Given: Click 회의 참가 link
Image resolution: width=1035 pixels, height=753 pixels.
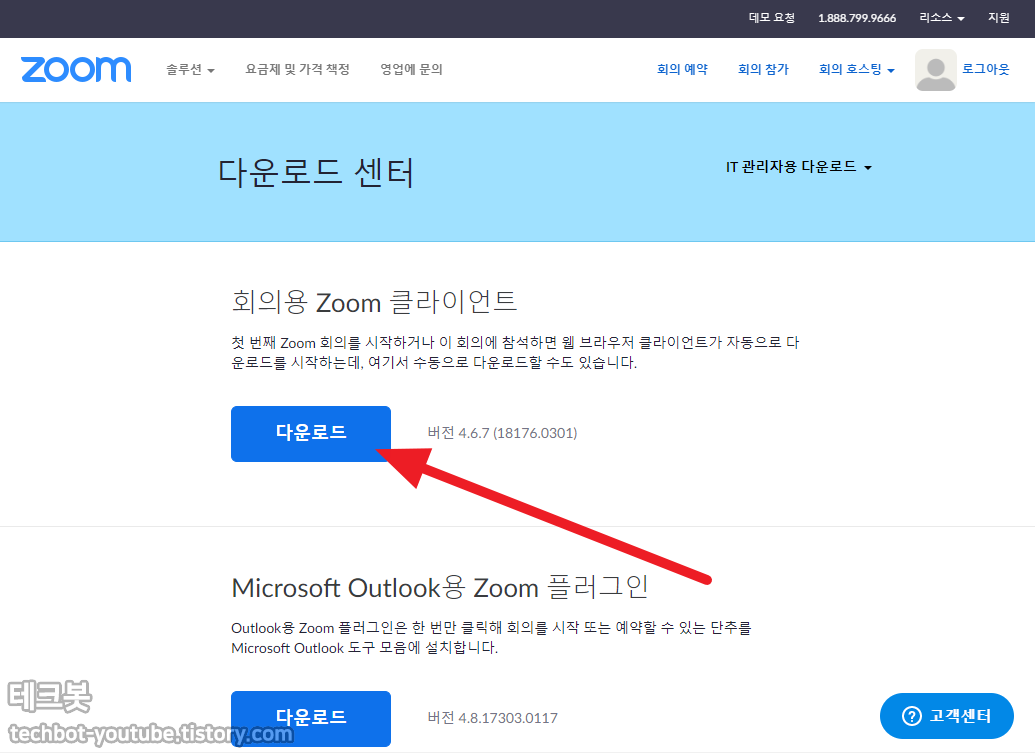Looking at the screenshot, I should coord(763,69).
